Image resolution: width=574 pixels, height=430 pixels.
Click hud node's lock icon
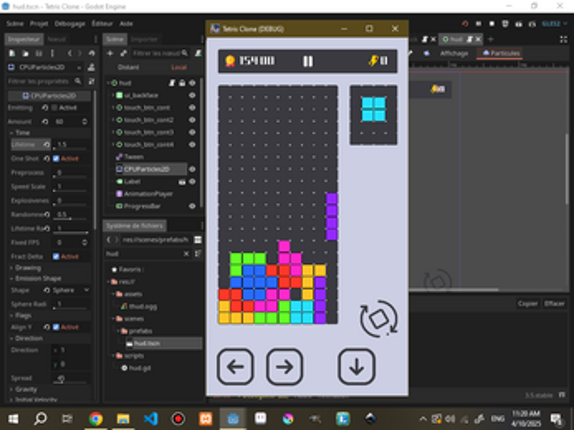(182, 83)
